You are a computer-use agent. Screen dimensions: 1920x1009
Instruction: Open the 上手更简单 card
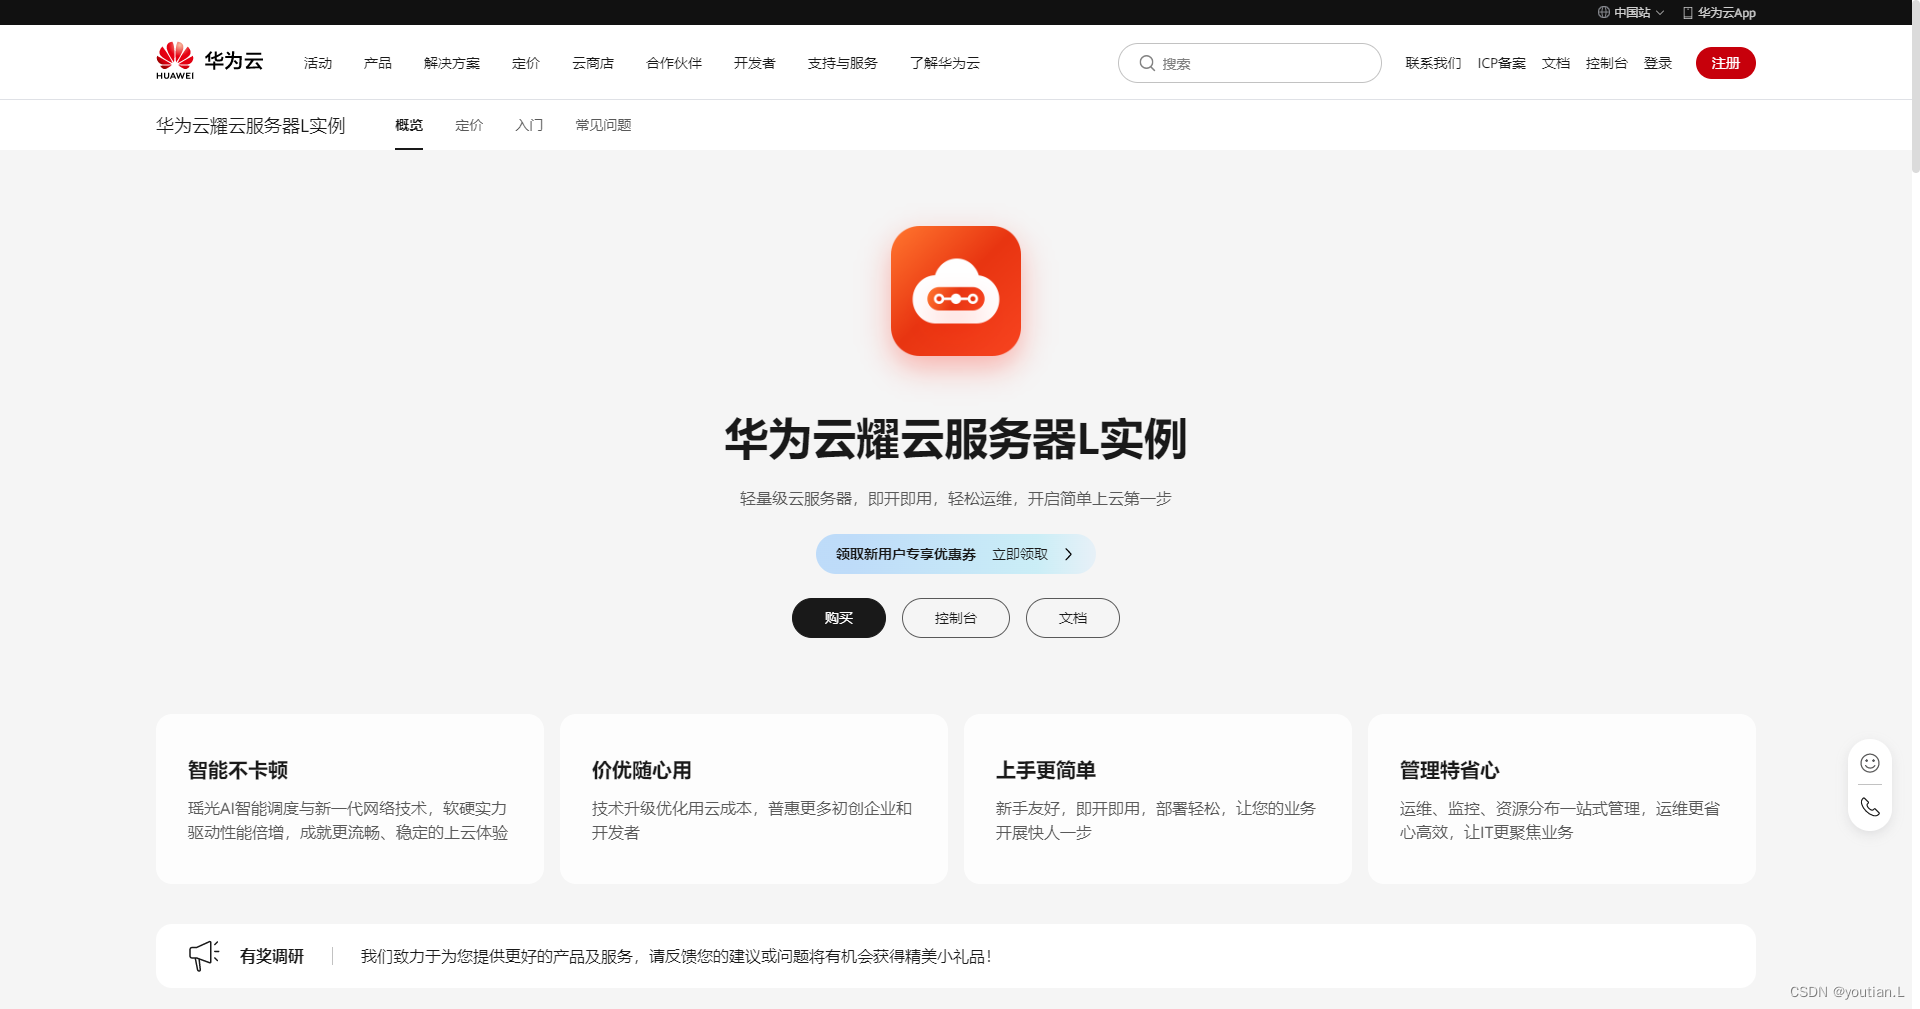point(1158,799)
